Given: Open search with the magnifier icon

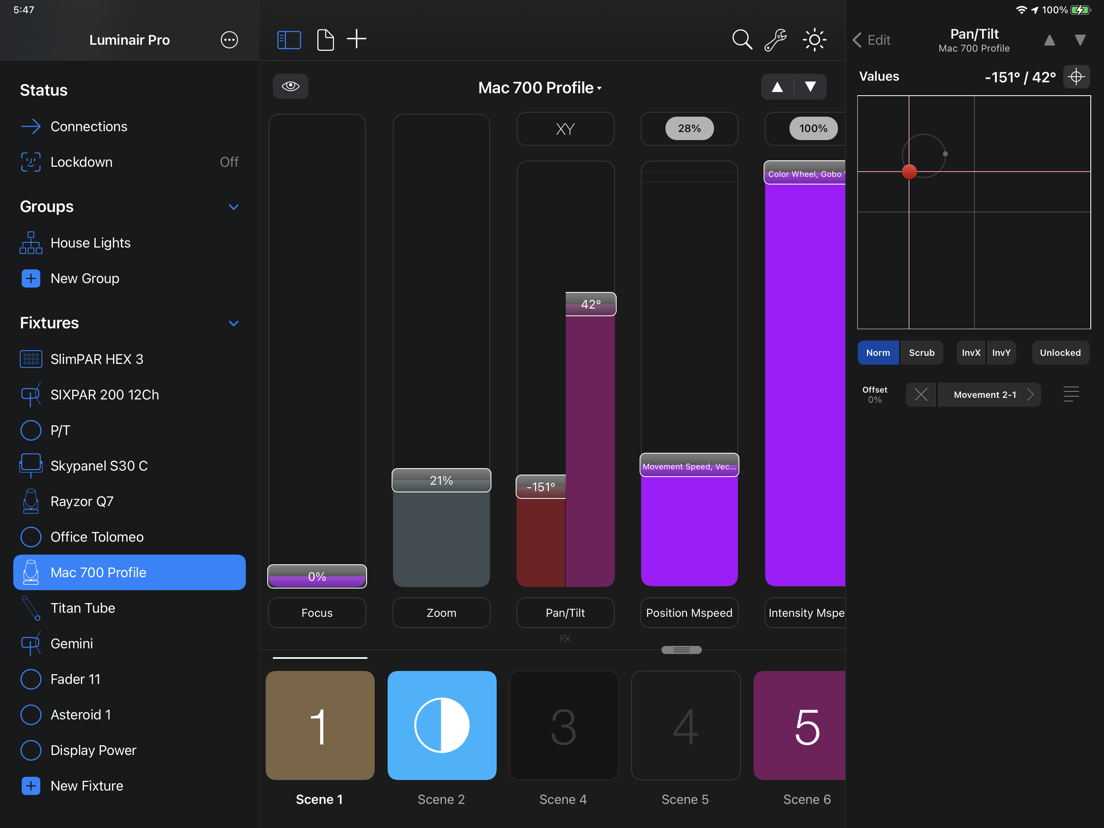Looking at the screenshot, I should [741, 39].
